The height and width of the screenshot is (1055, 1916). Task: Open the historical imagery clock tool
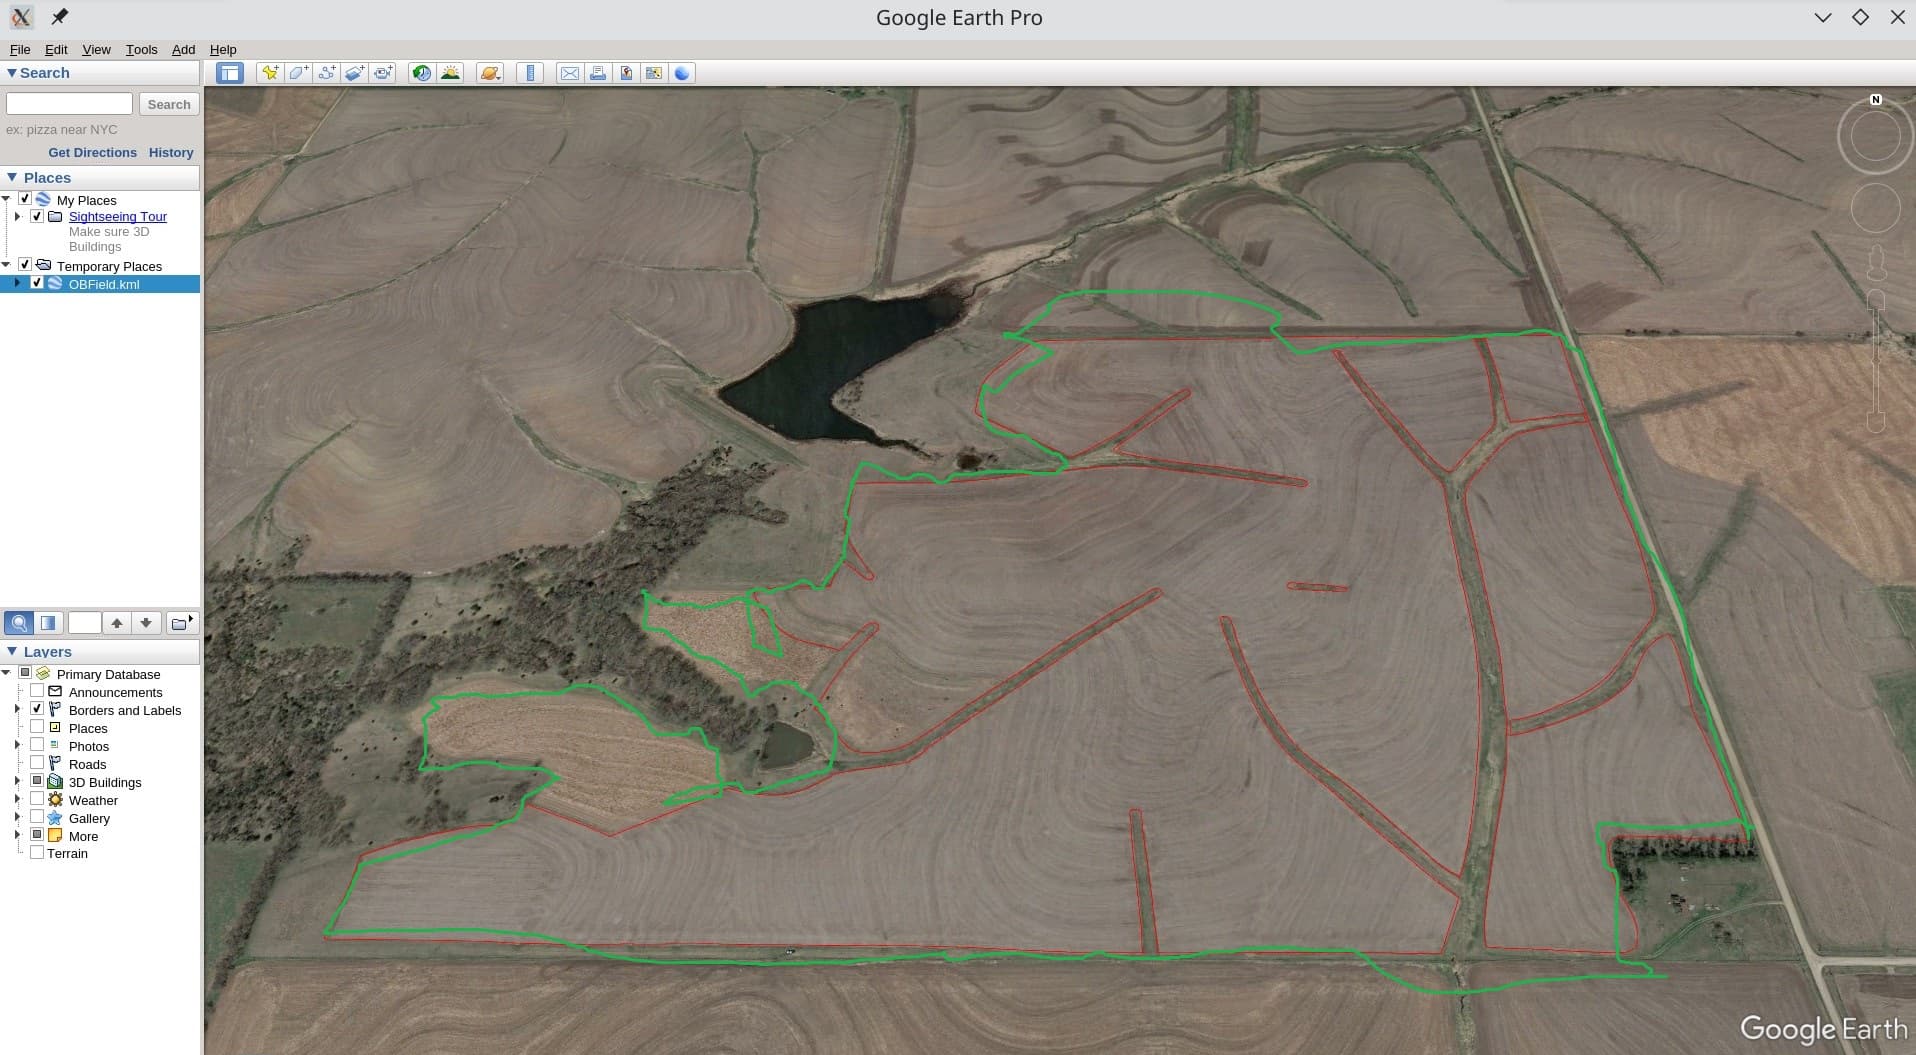(422, 73)
